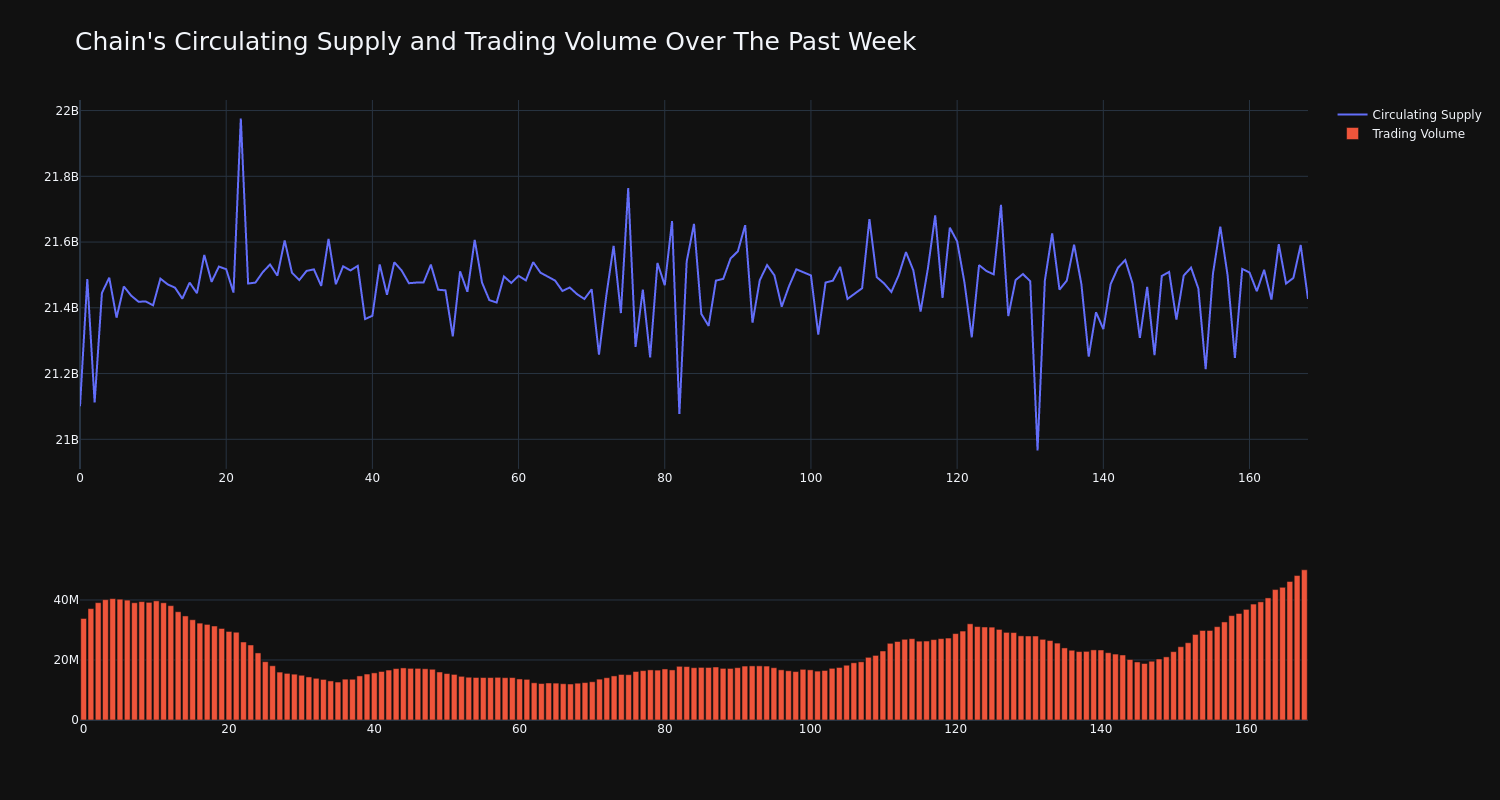The image size is (1500, 800).
Task: Click the 140 x-axis tick on supply chart
Action: pyautogui.click(x=1103, y=478)
